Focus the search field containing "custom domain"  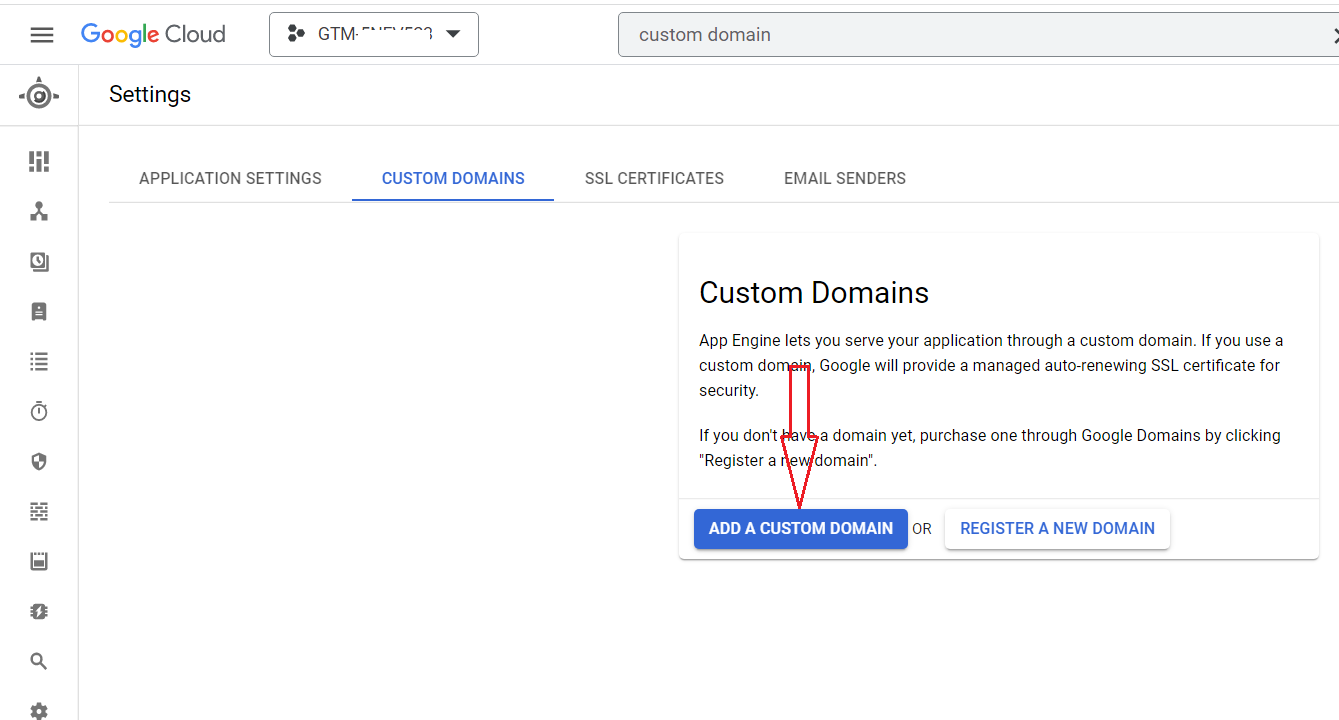[978, 35]
